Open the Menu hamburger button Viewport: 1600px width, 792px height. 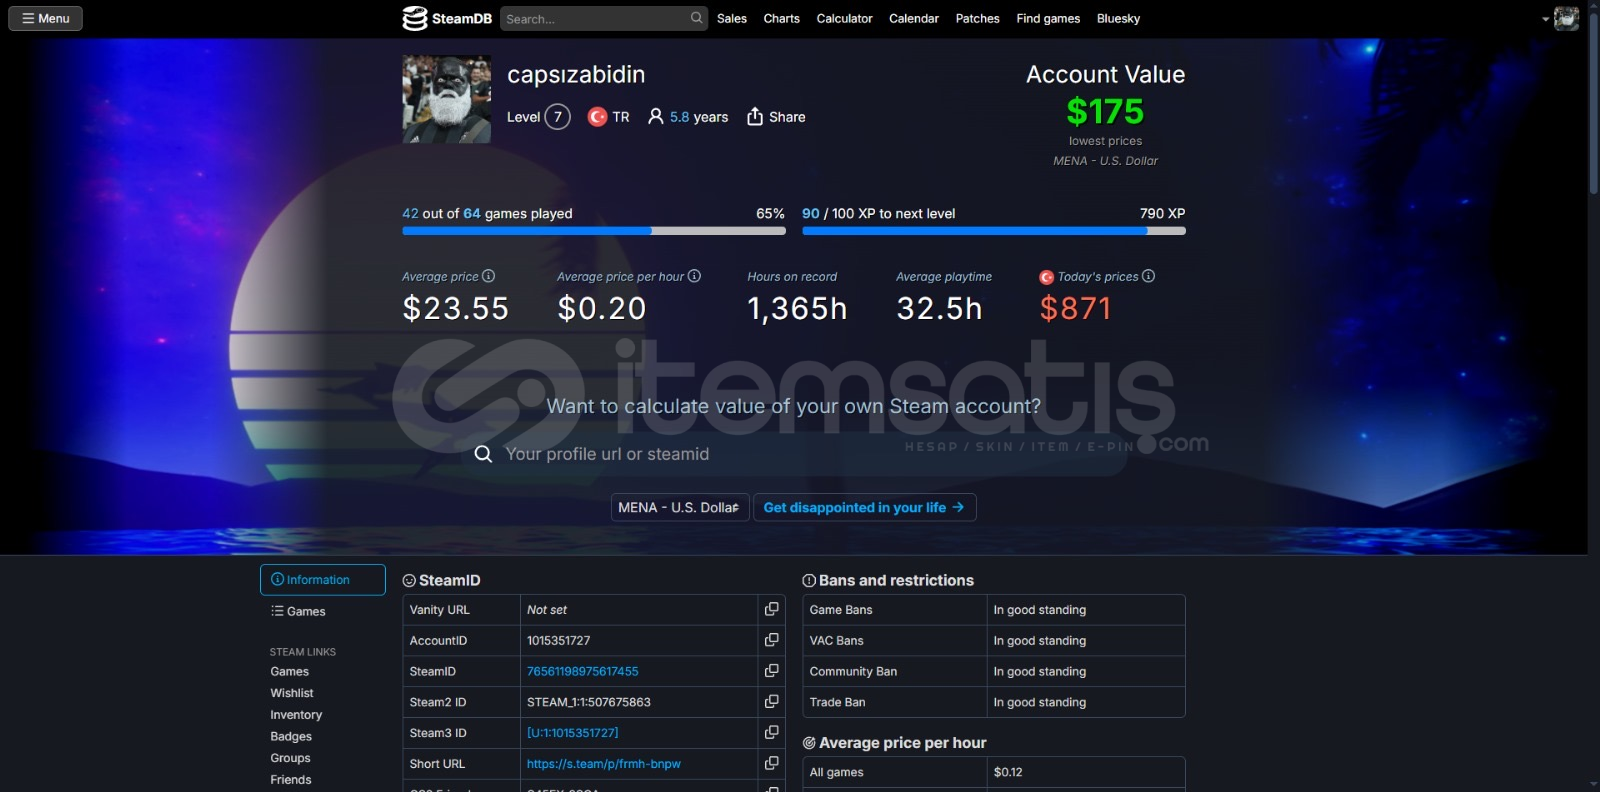tap(46, 18)
